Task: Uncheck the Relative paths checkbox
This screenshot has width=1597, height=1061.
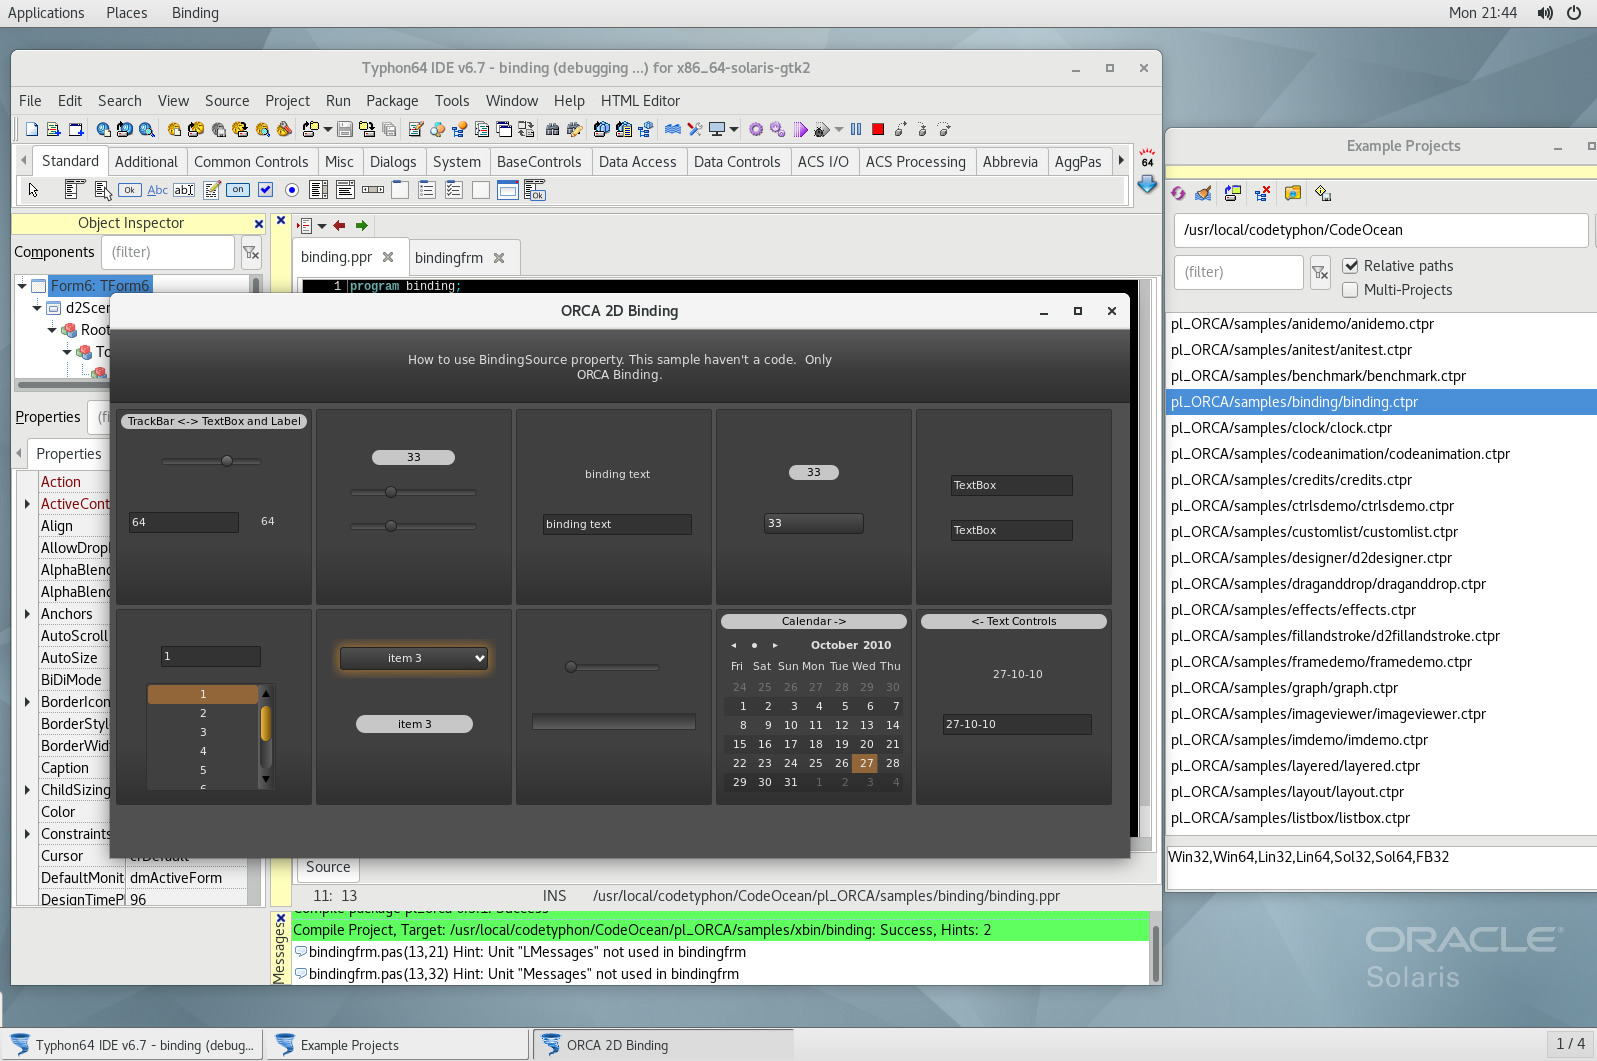Action: coord(1350,266)
